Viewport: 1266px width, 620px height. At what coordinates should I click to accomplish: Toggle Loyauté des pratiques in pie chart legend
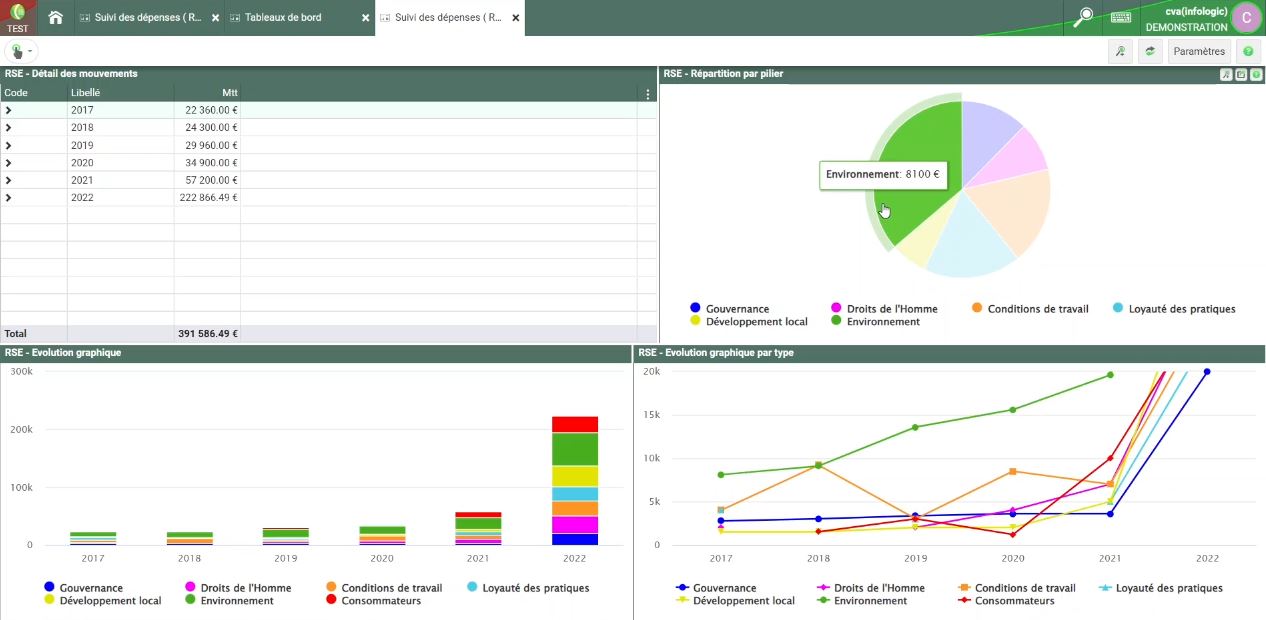tap(1174, 309)
